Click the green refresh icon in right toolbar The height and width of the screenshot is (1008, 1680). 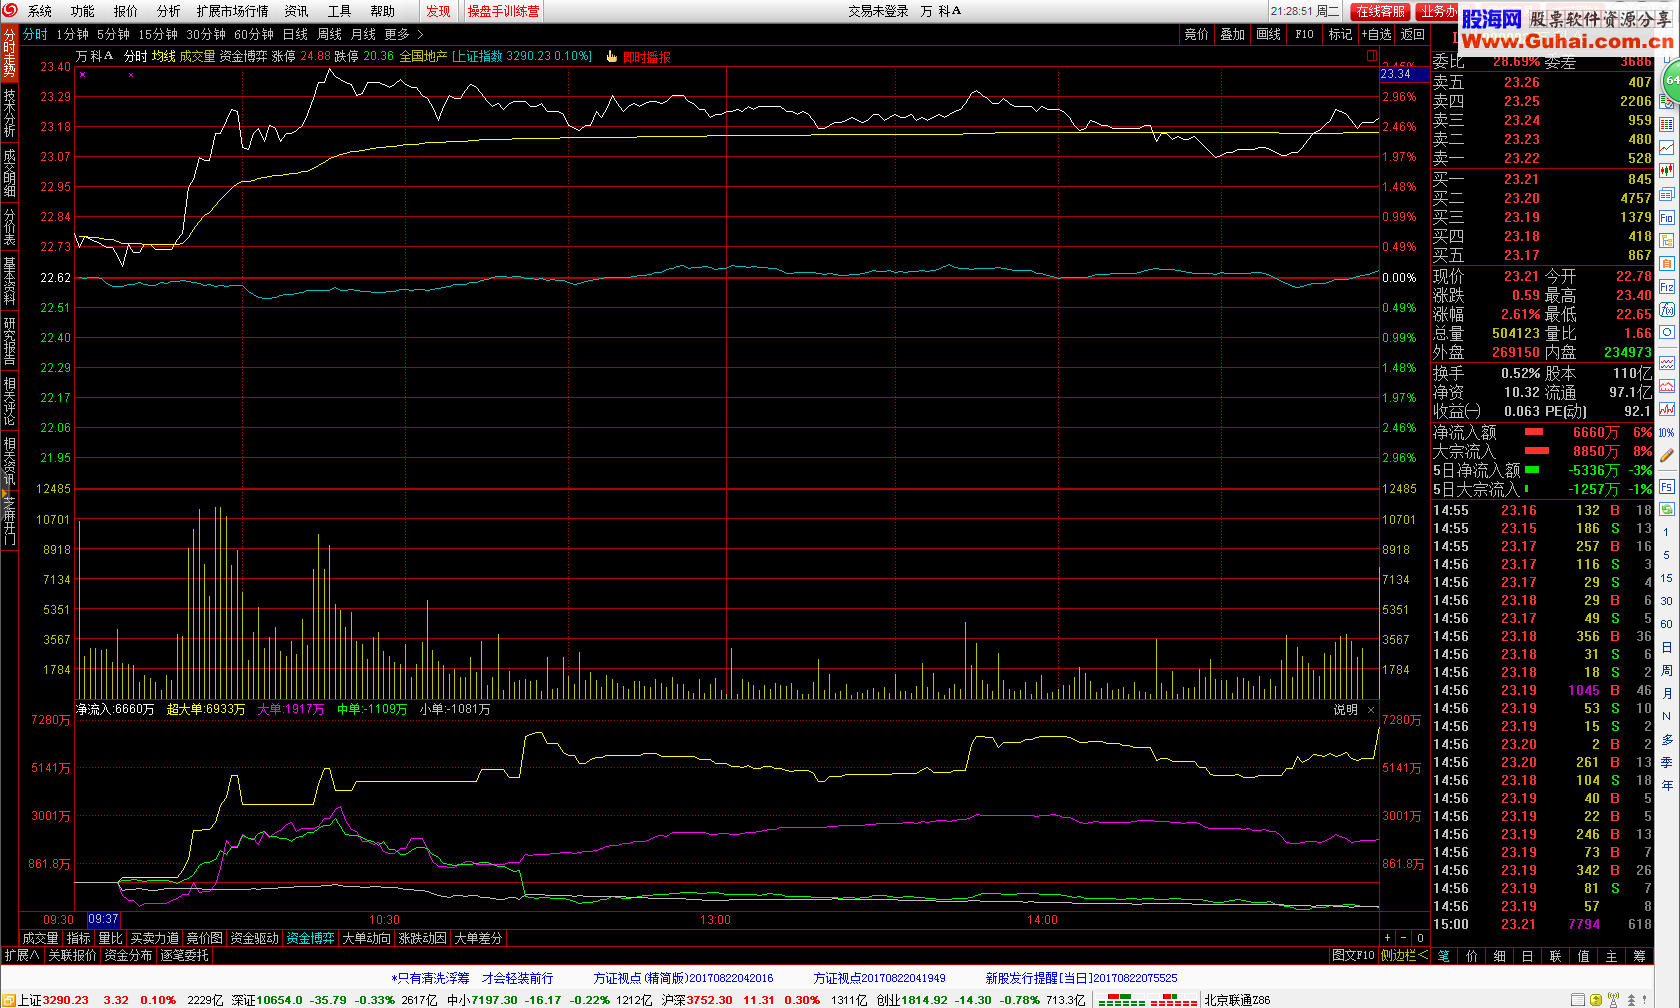pyautogui.click(x=1667, y=510)
